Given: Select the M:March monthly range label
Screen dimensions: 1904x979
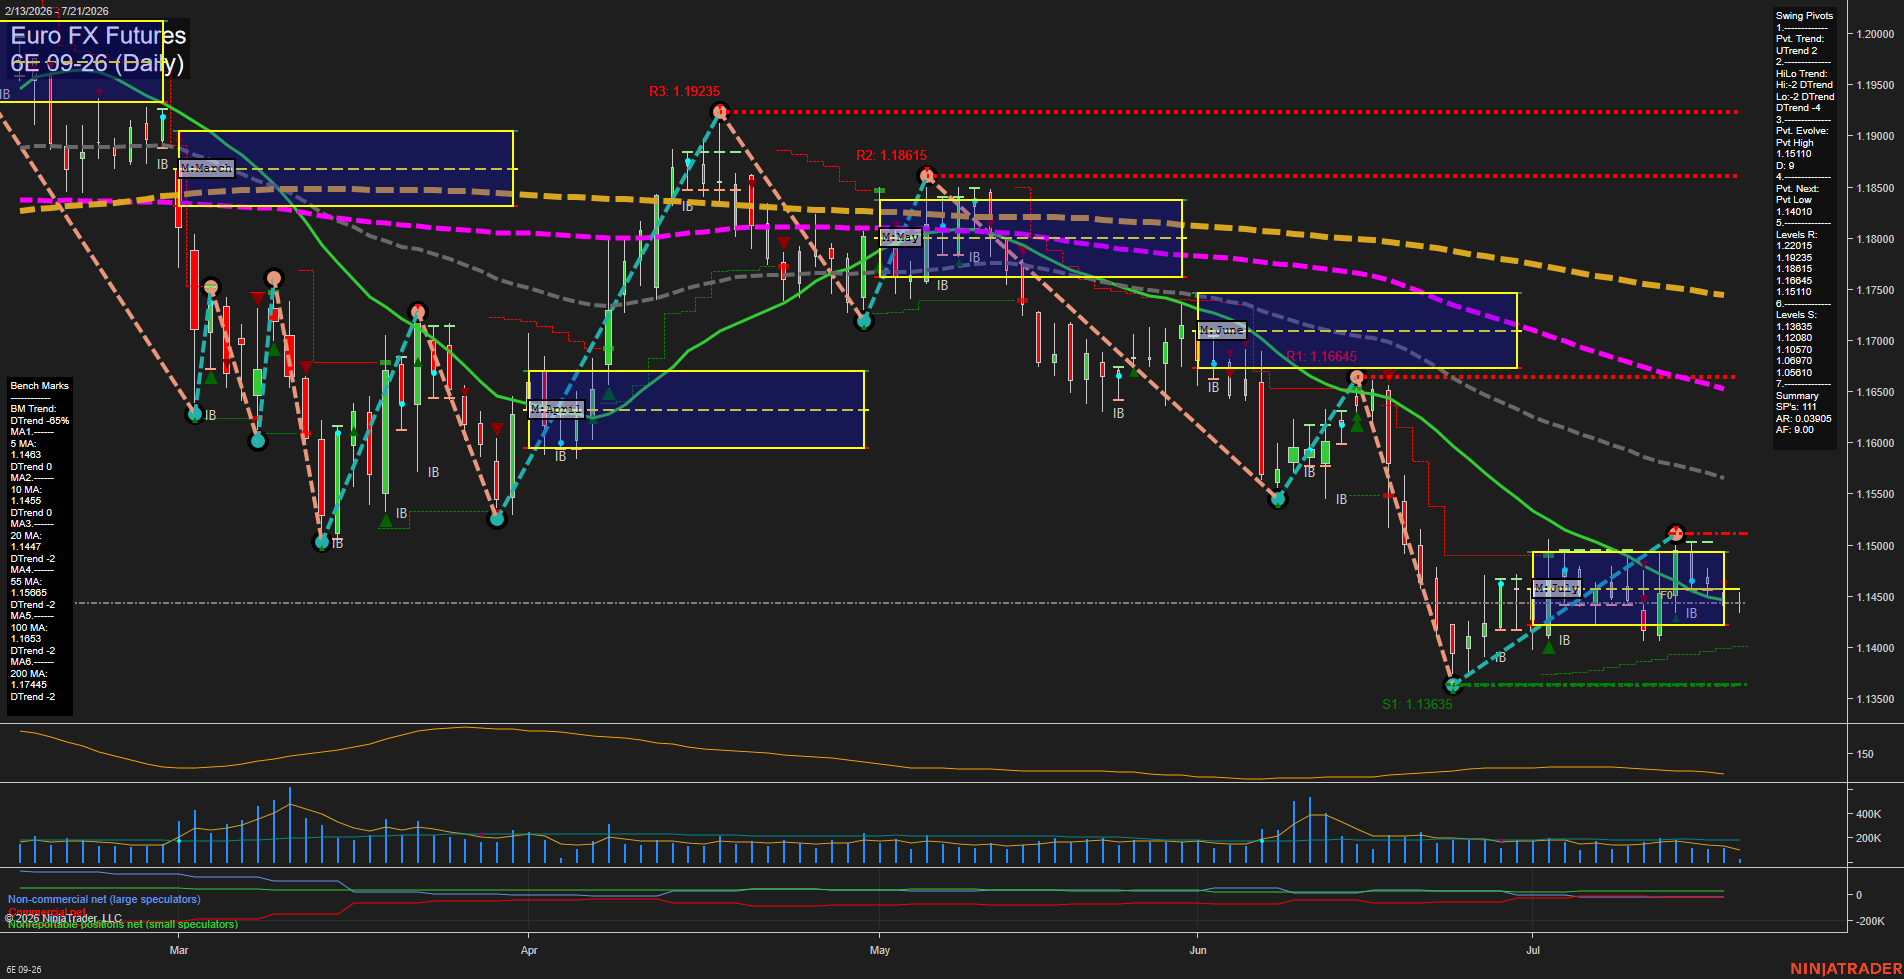Looking at the screenshot, I should (x=207, y=168).
